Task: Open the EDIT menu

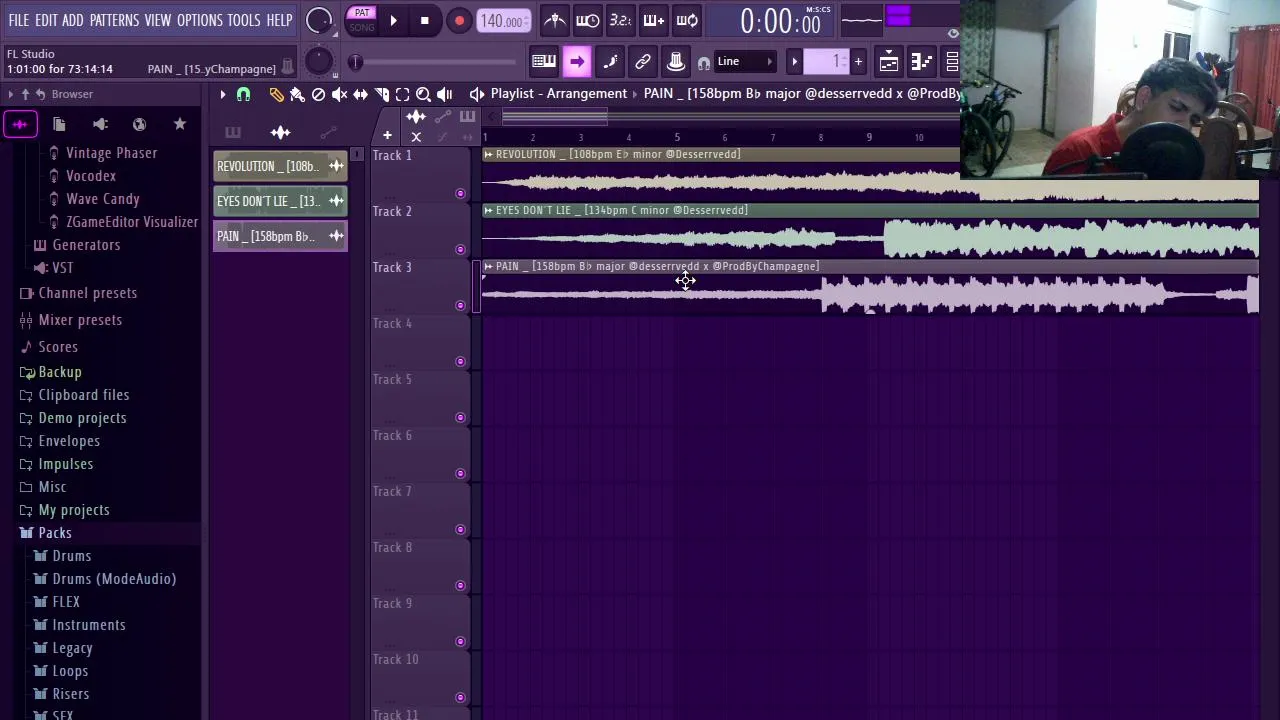Action: pyautogui.click(x=46, y=20)
